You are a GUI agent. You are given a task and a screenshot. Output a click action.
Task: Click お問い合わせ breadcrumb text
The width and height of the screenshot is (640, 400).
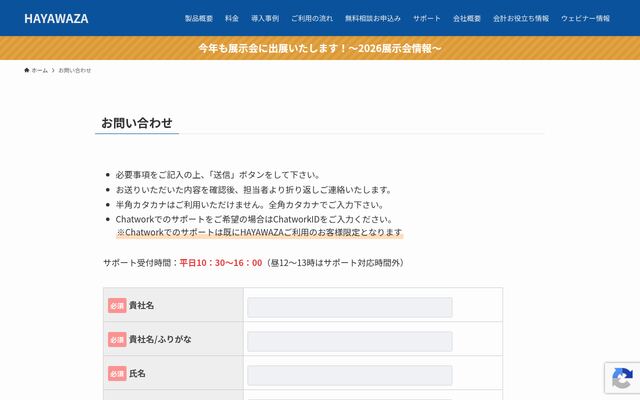click(75, 70)
